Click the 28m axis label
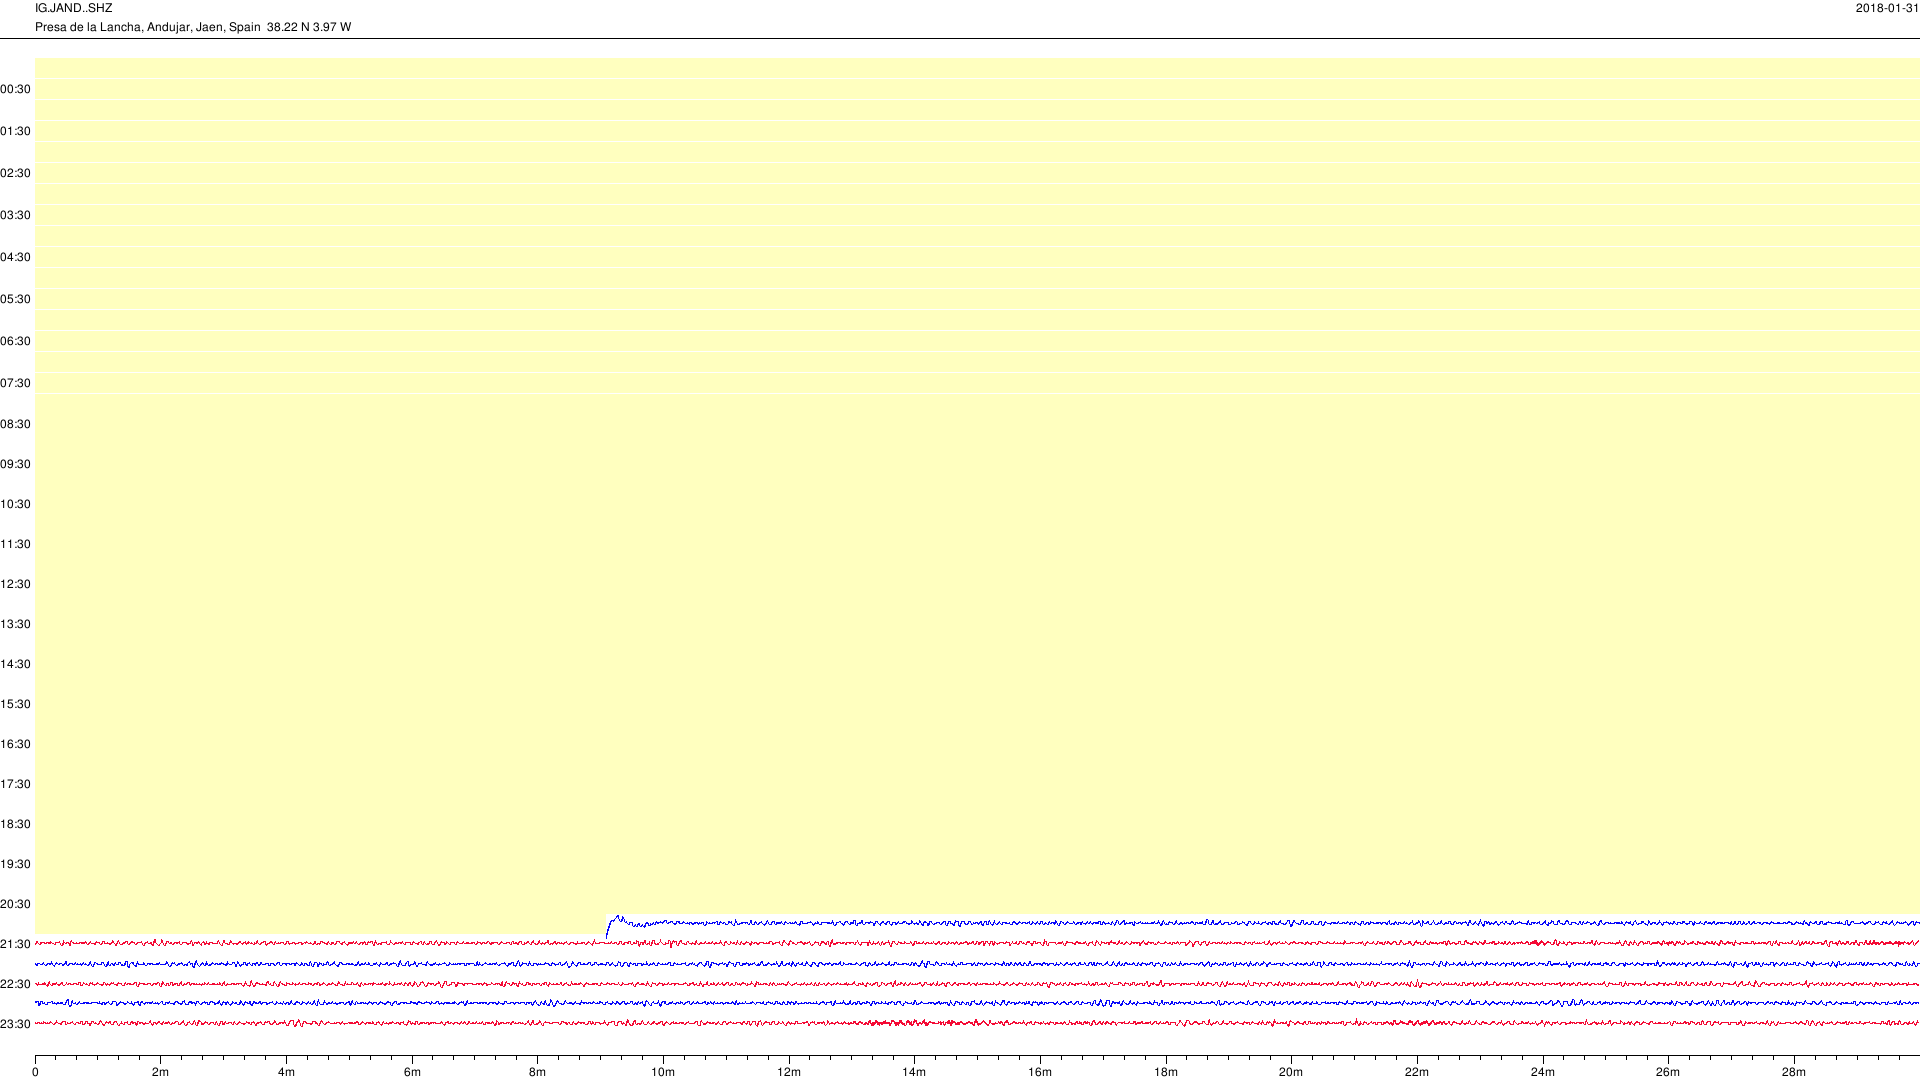The image size is (1920, 1080). tap(1794, 1072)
